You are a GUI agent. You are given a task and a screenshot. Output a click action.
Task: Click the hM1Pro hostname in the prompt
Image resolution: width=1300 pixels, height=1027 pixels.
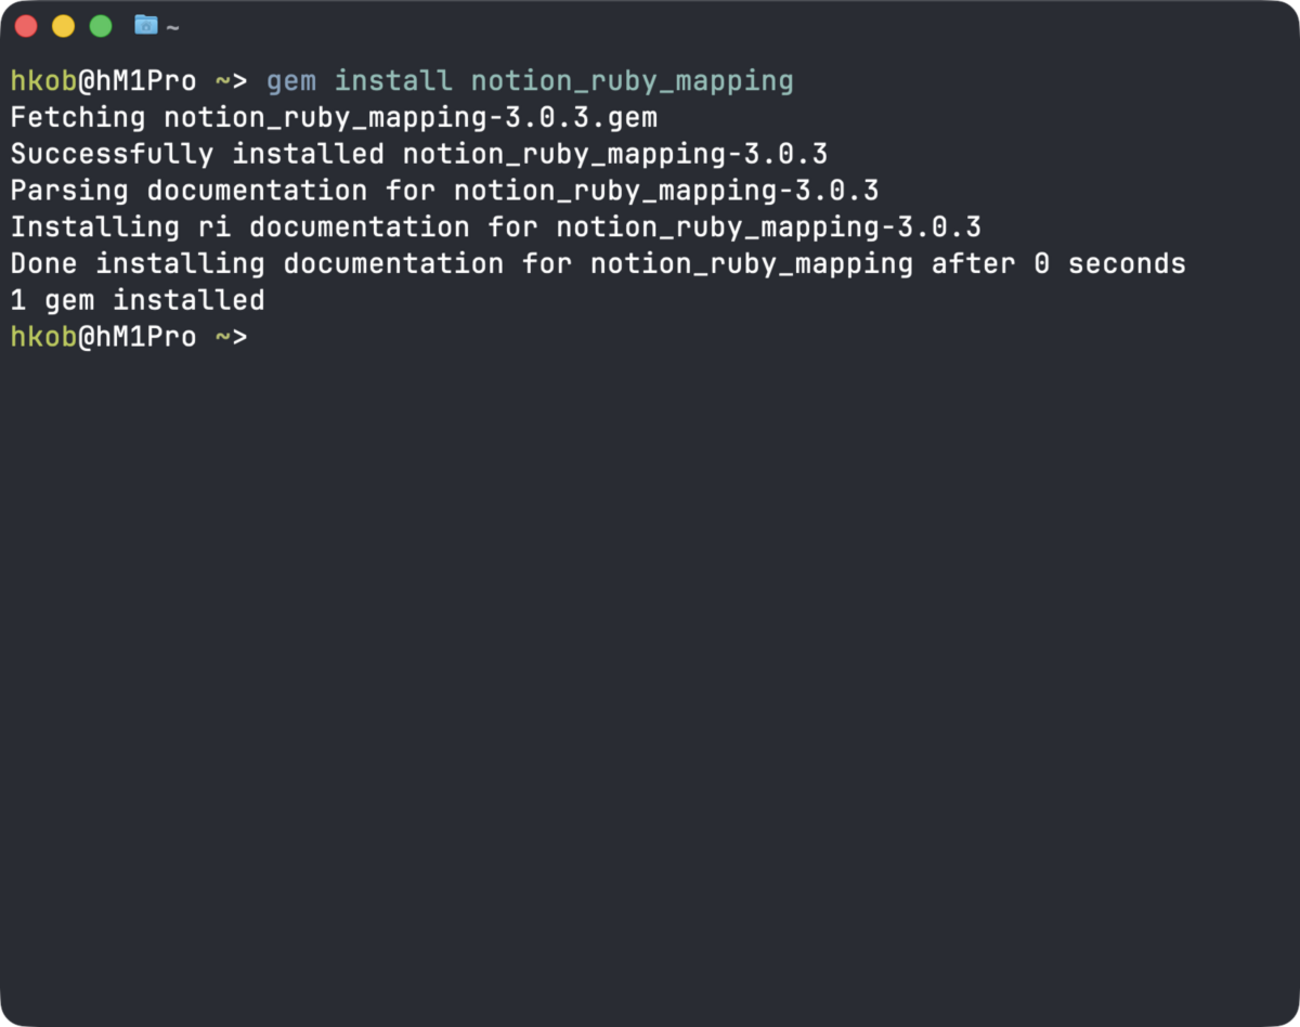coord(146,80)
